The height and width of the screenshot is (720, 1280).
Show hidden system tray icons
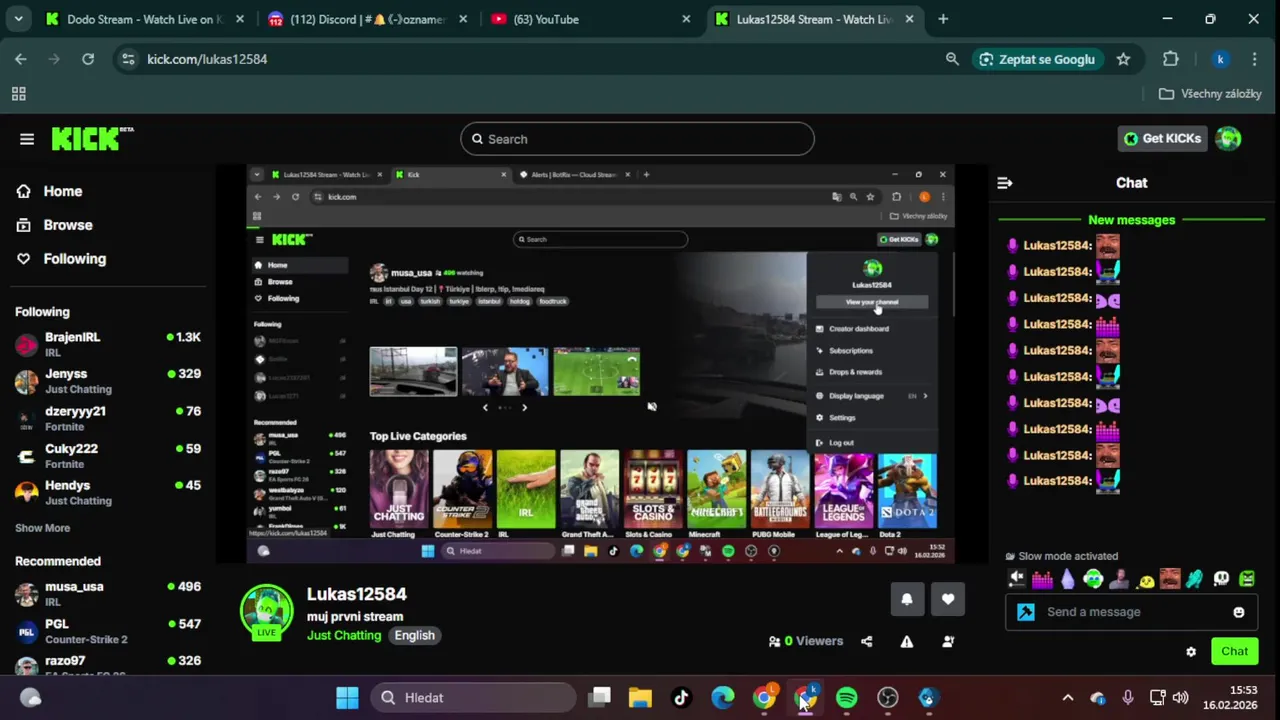pos(1067,698)
